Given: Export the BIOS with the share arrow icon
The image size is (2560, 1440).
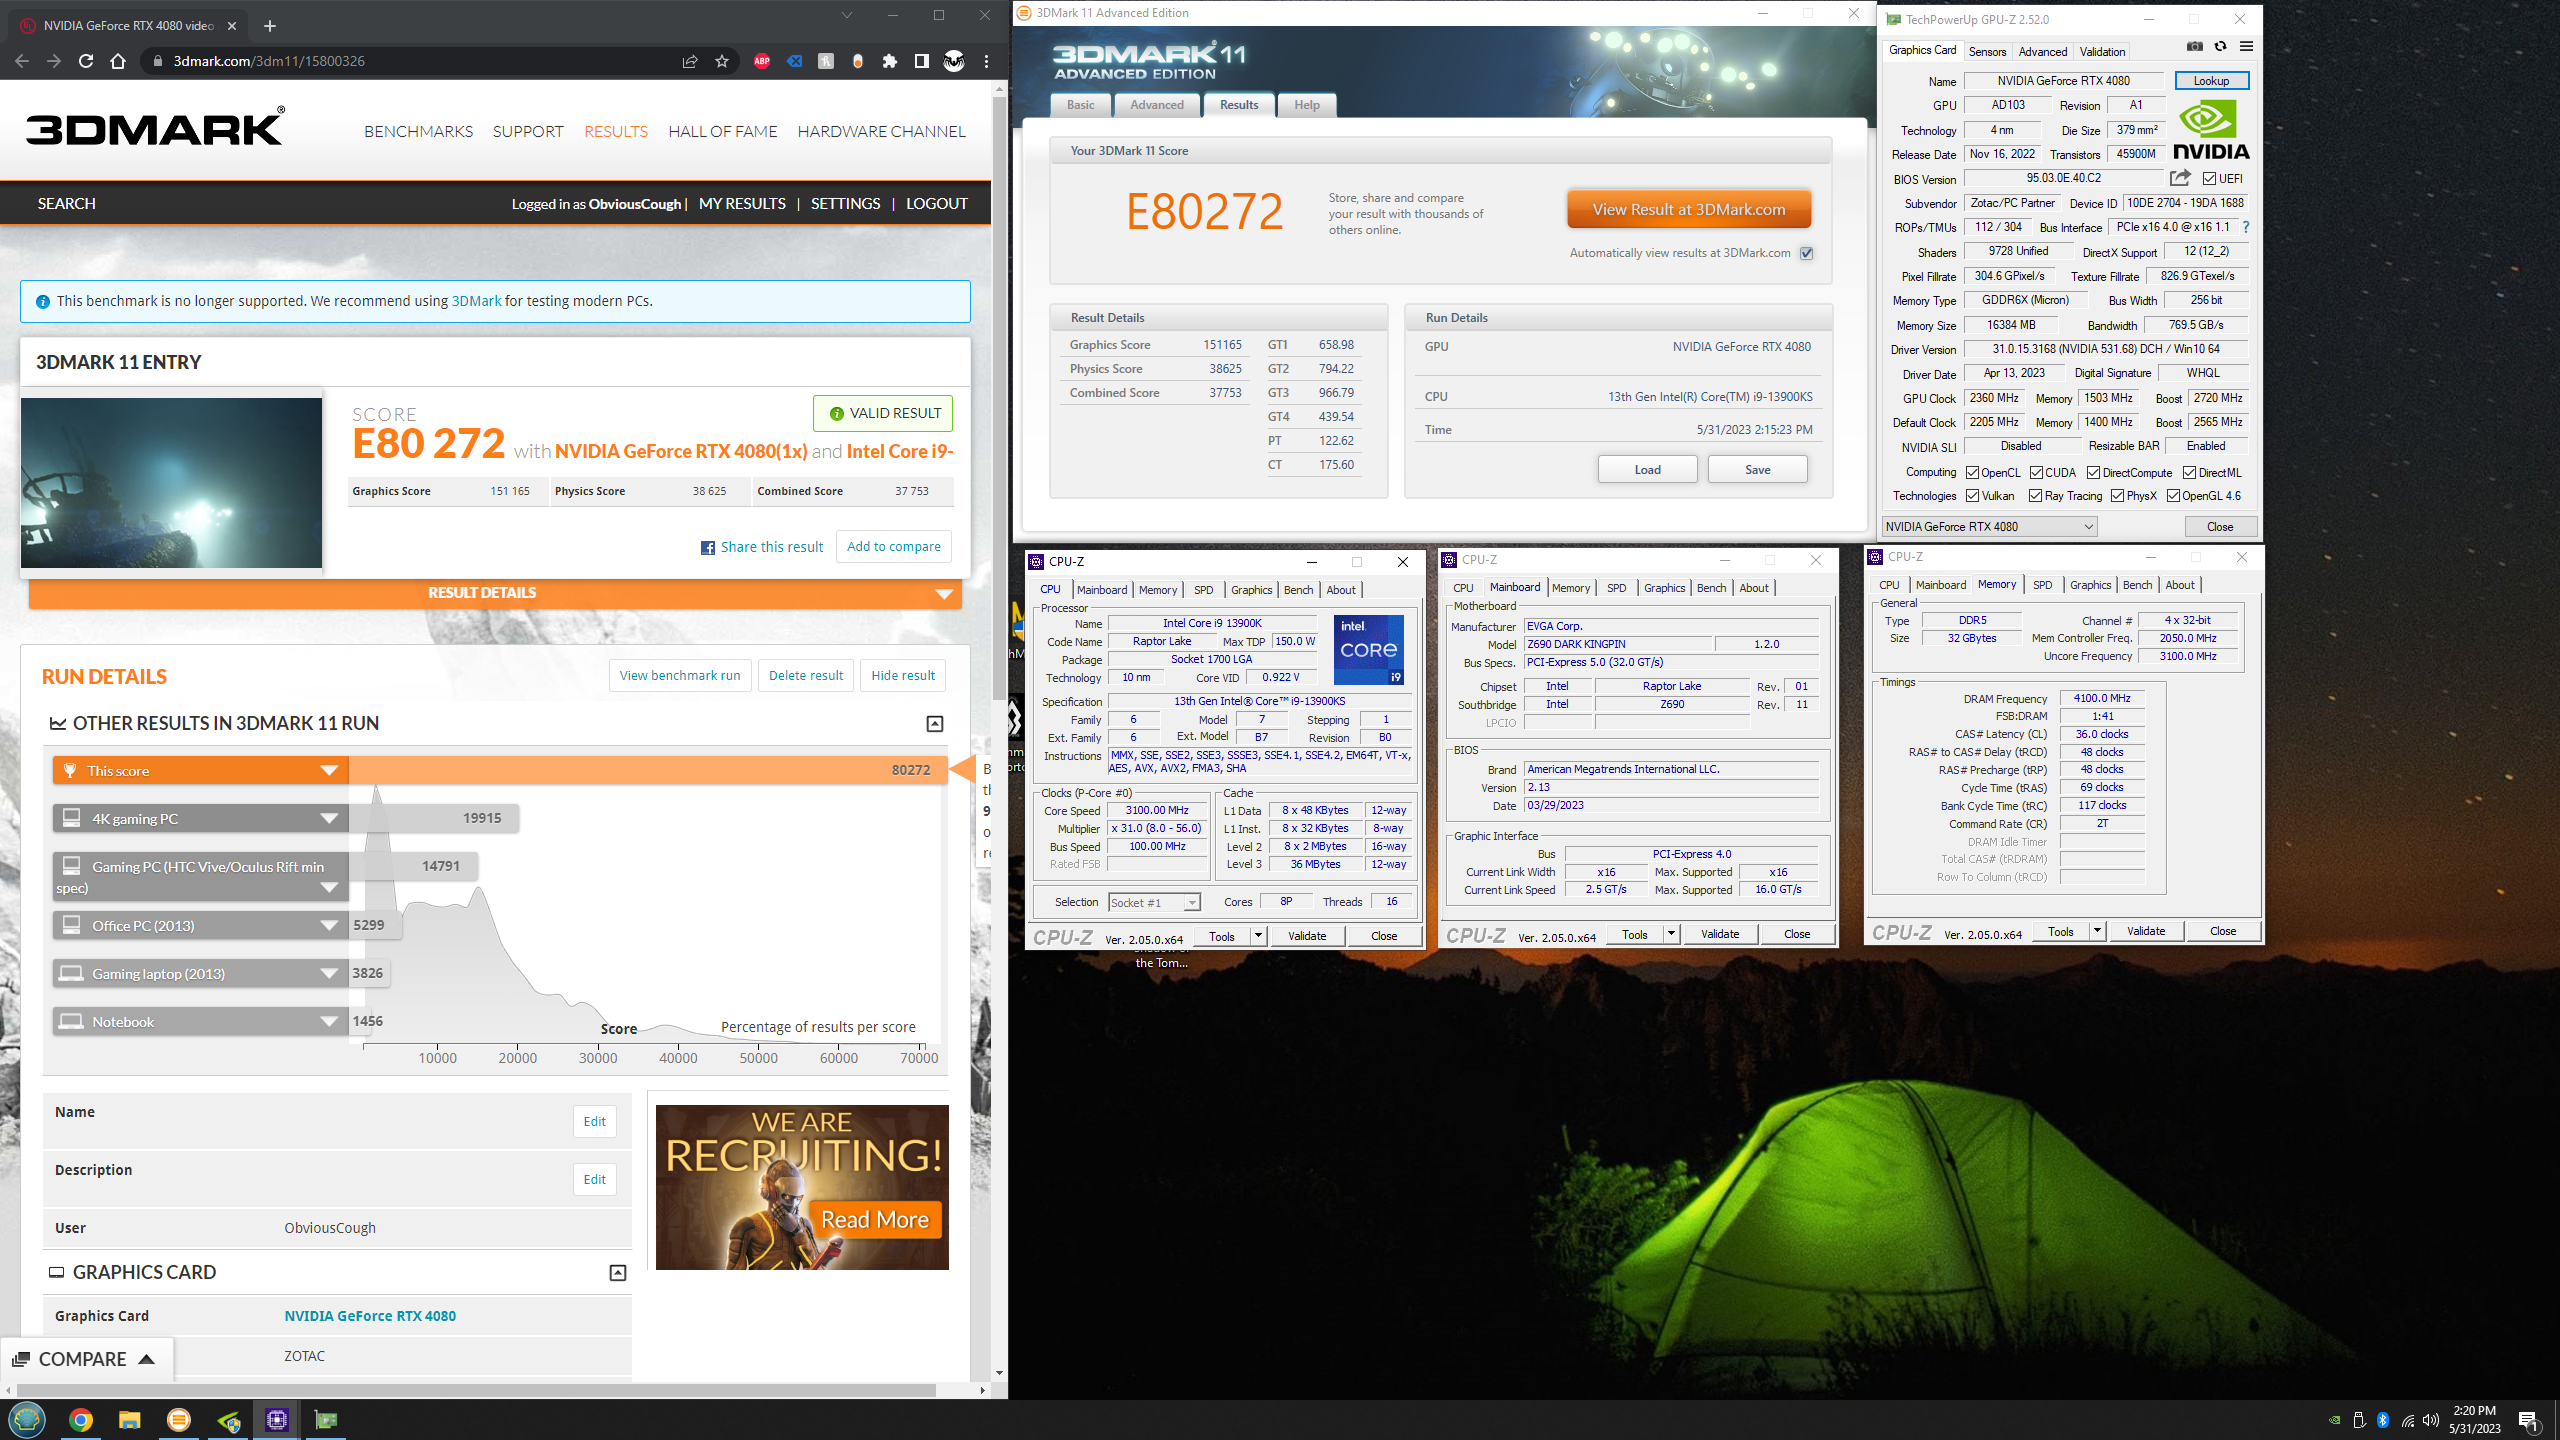Looking at the screenshot, I should pos(2180,178).
